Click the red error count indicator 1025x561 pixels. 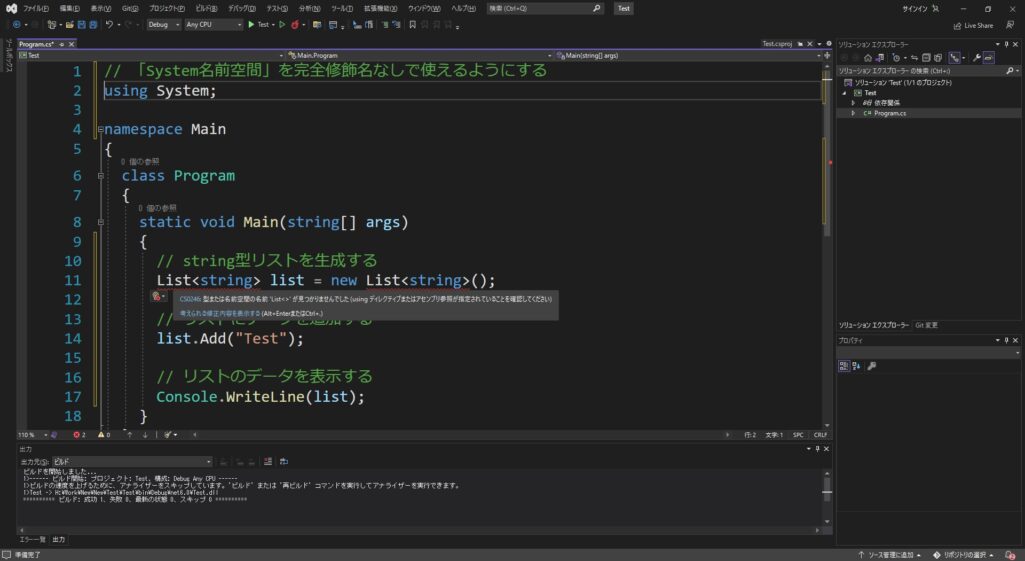79,435
